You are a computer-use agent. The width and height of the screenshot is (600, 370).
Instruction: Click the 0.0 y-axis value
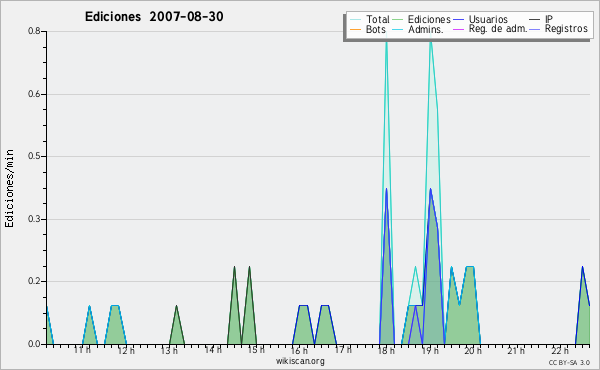click(x=34, y=344)
